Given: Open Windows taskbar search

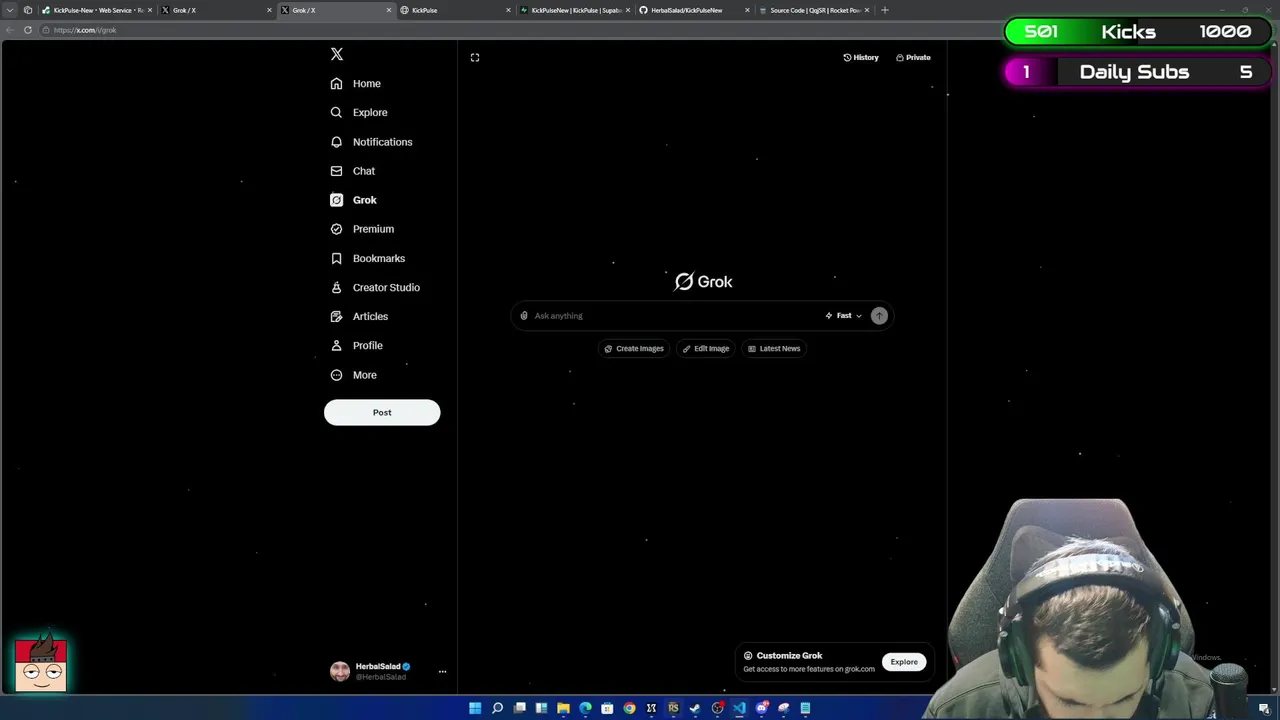Looking at the screenshot, I should (x=497, y=708).
